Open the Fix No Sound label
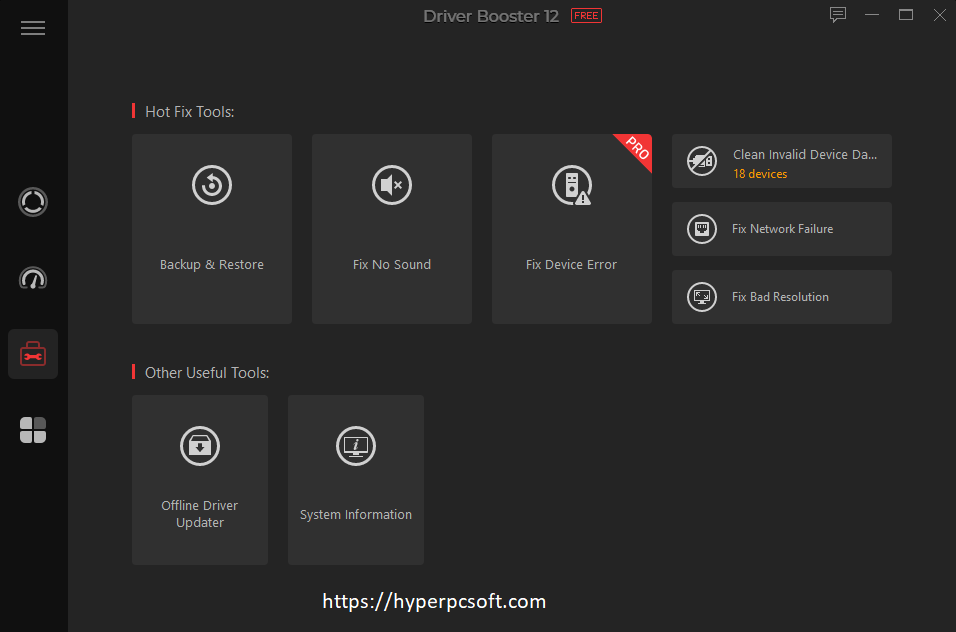Viewport: 956px width, 632px height. (x=391, y=265)
